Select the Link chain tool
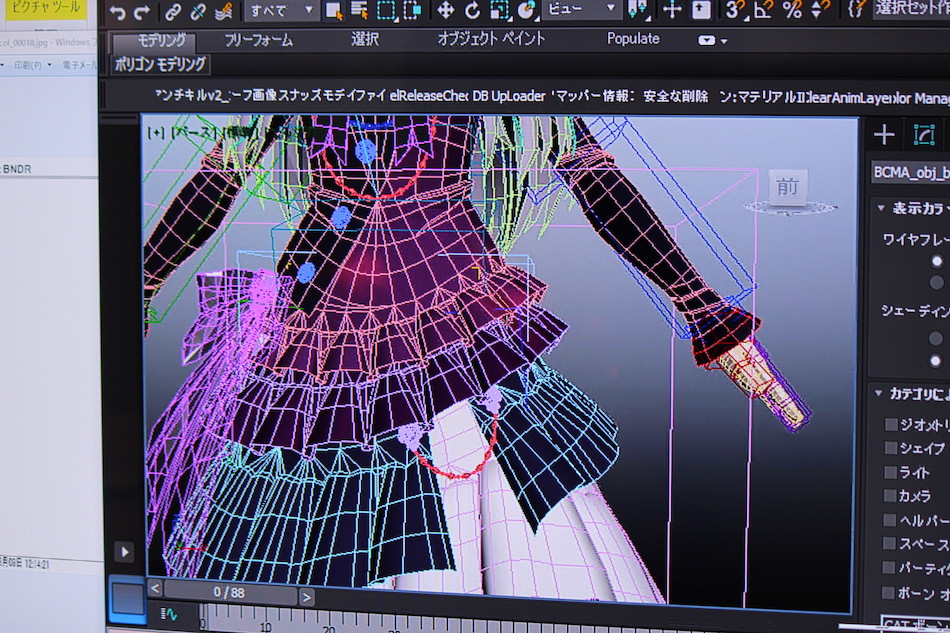 [173, 13]
